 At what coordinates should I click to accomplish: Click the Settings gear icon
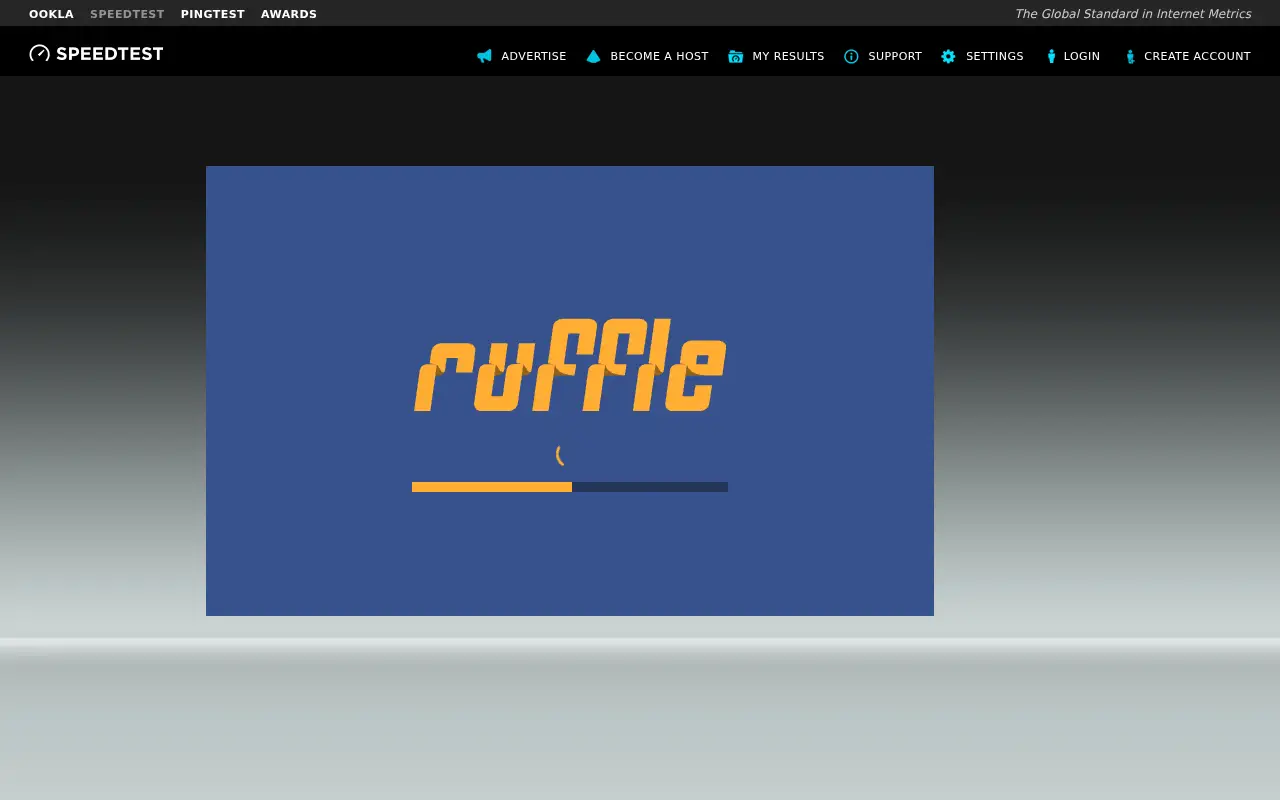coord(948,56)
